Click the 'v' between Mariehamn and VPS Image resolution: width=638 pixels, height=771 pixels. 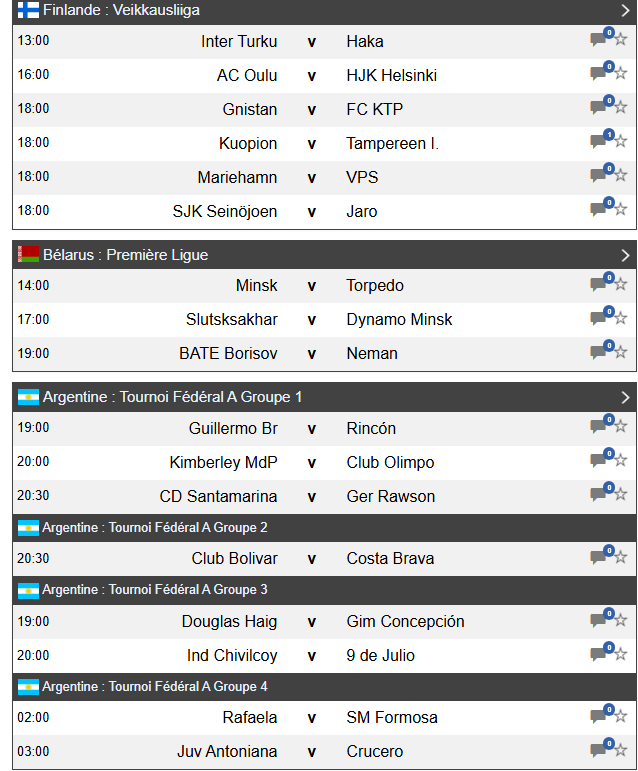312,178
